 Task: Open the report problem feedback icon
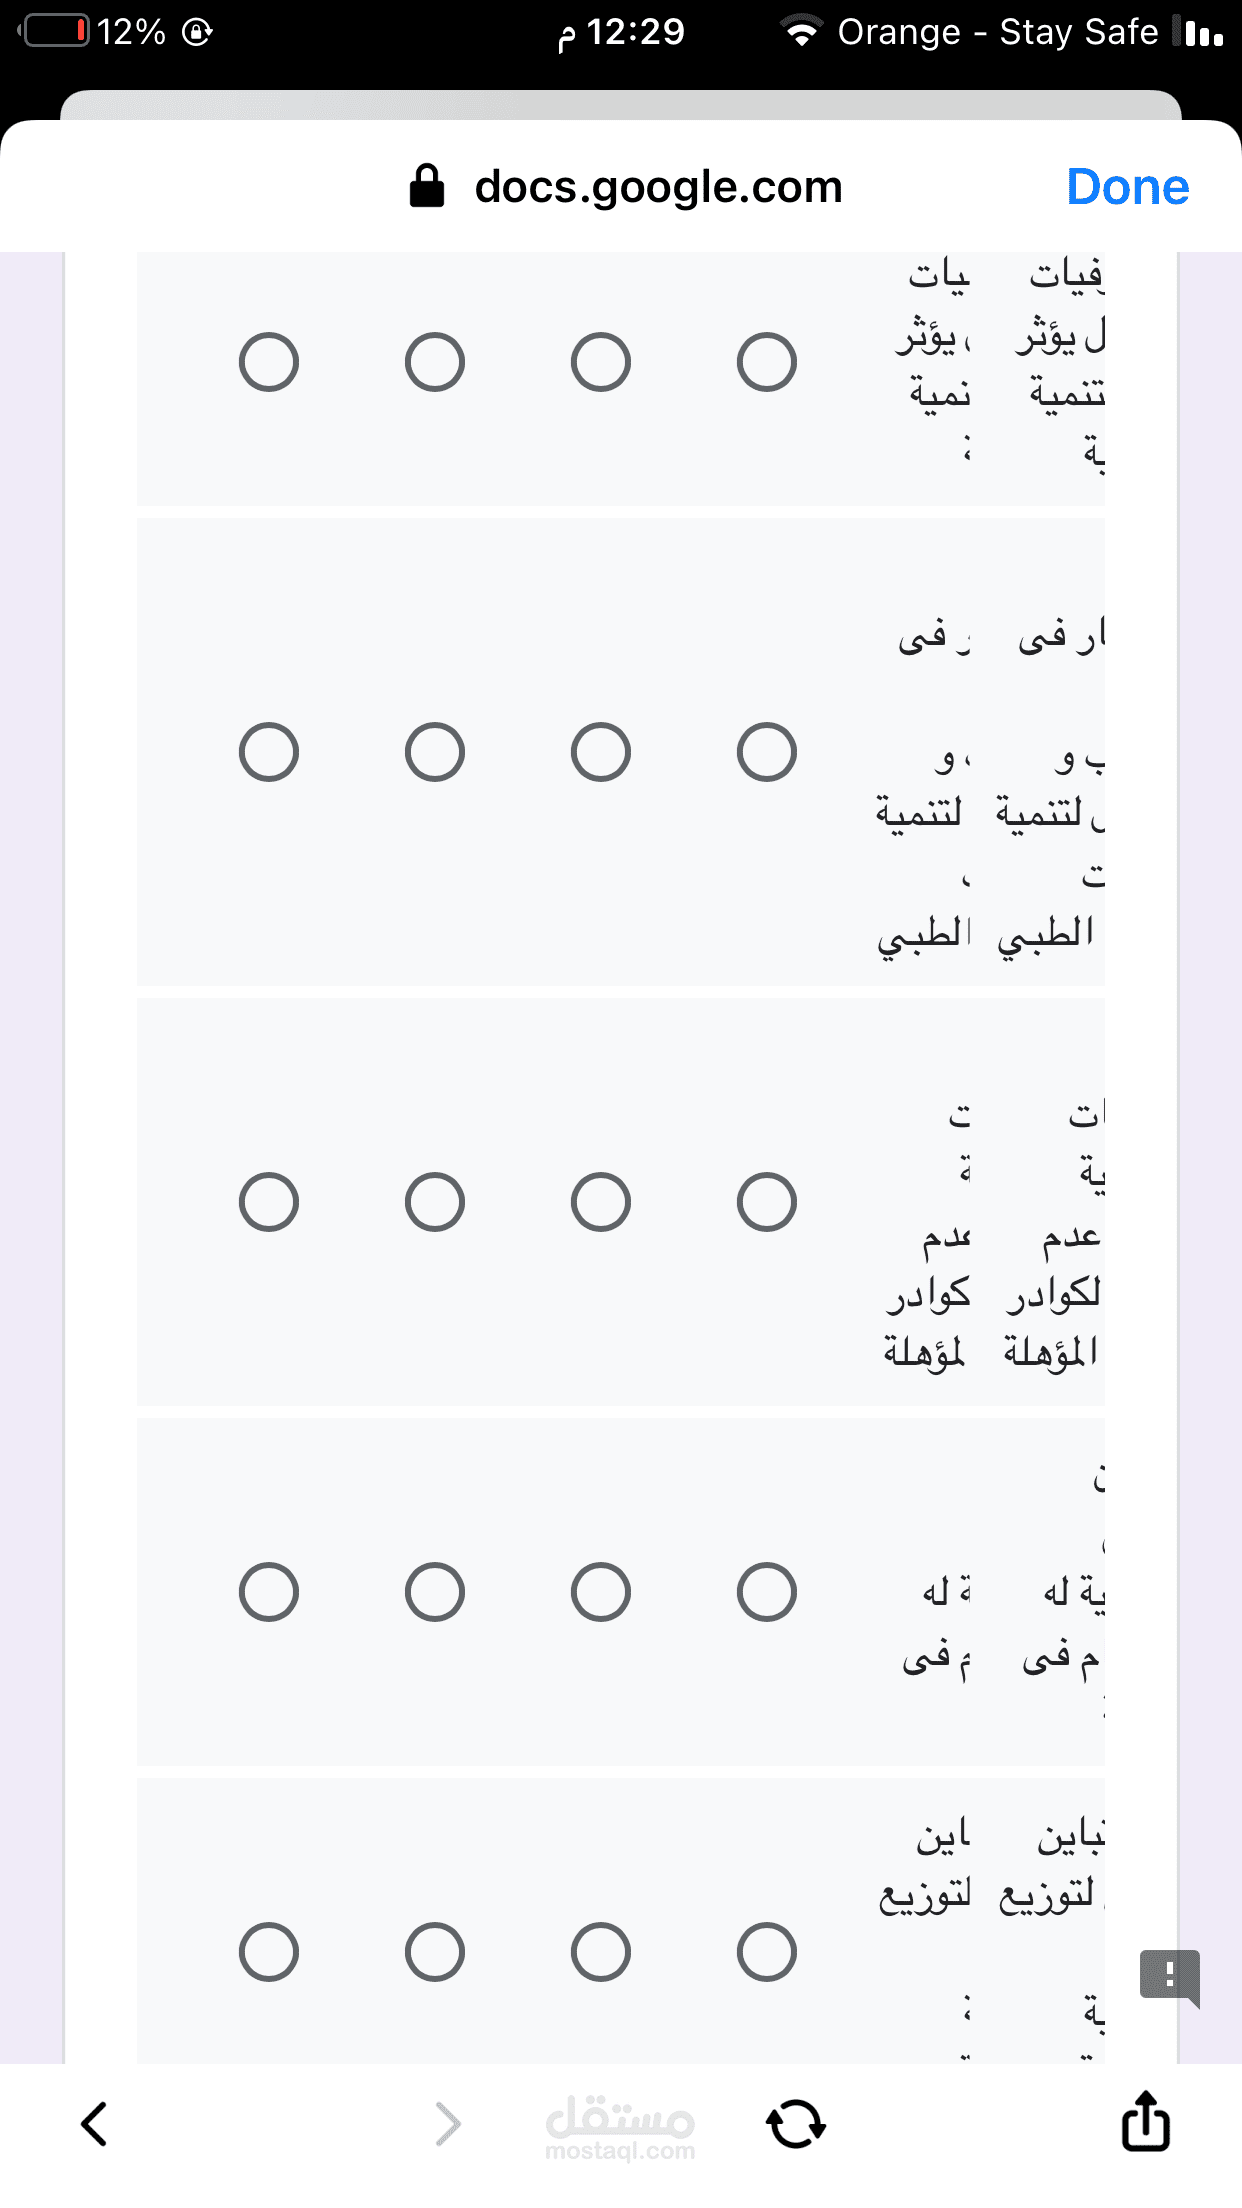coord(1169,1976)
